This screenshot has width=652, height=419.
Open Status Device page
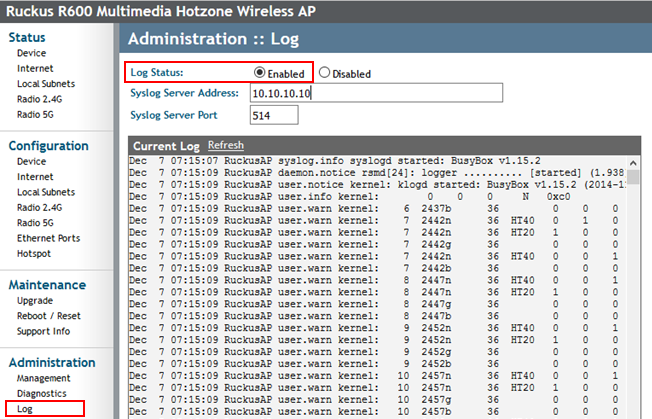pyautogui.click(x=32, y=53)
